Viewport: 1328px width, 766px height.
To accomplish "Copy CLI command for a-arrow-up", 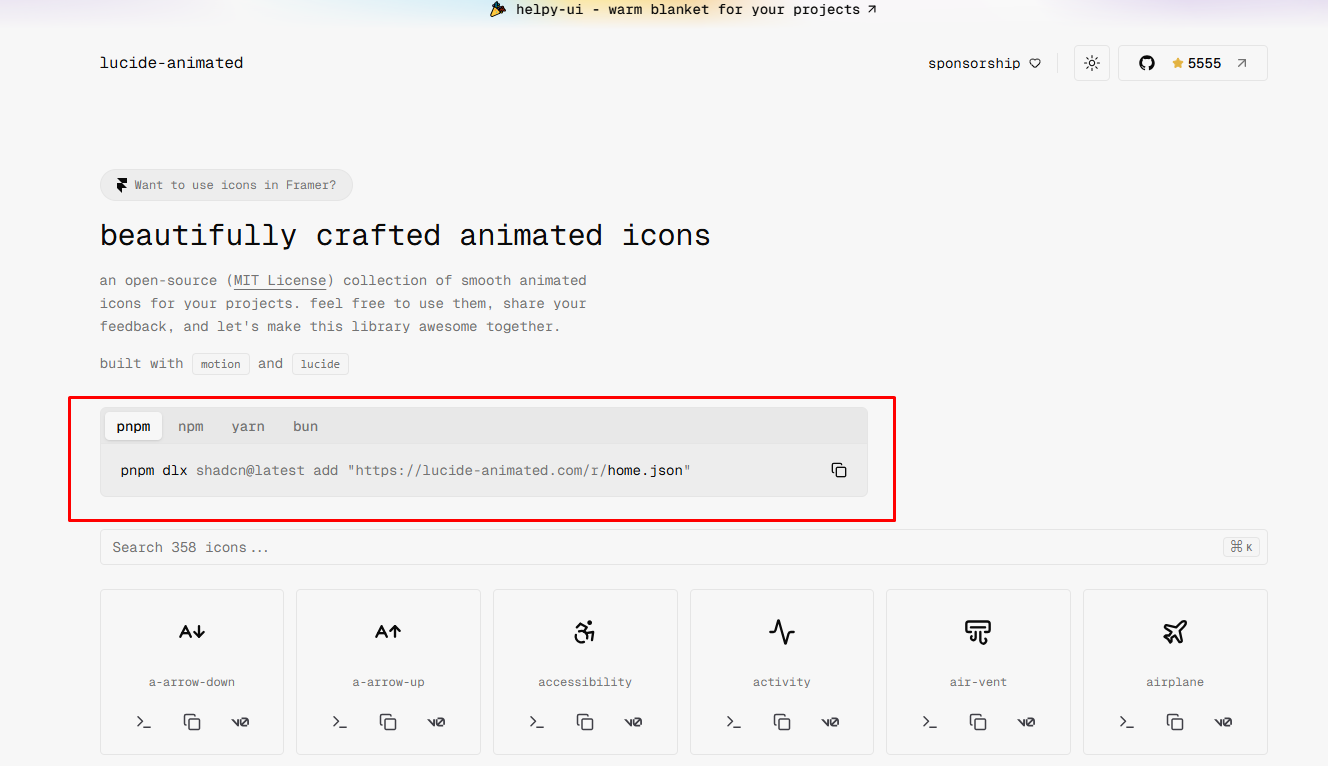I will pyautogui.click(x=340, y=722).
